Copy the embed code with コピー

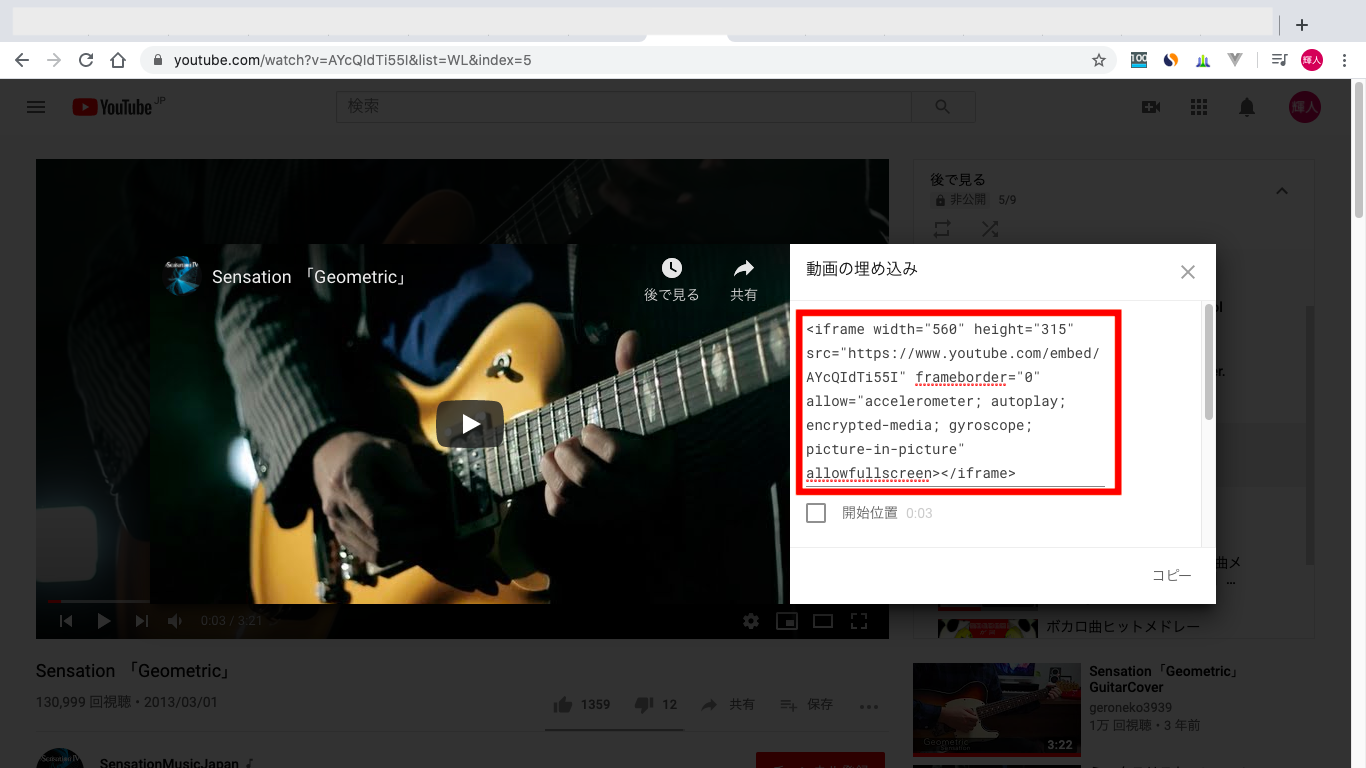click(x=1171, y=575)
